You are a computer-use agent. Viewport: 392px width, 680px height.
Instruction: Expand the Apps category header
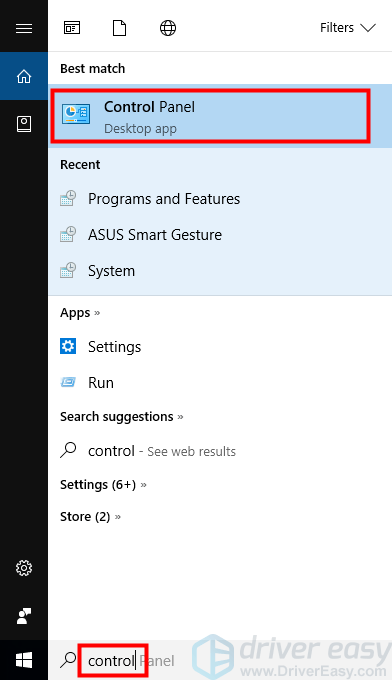click(x=80, y=313)
